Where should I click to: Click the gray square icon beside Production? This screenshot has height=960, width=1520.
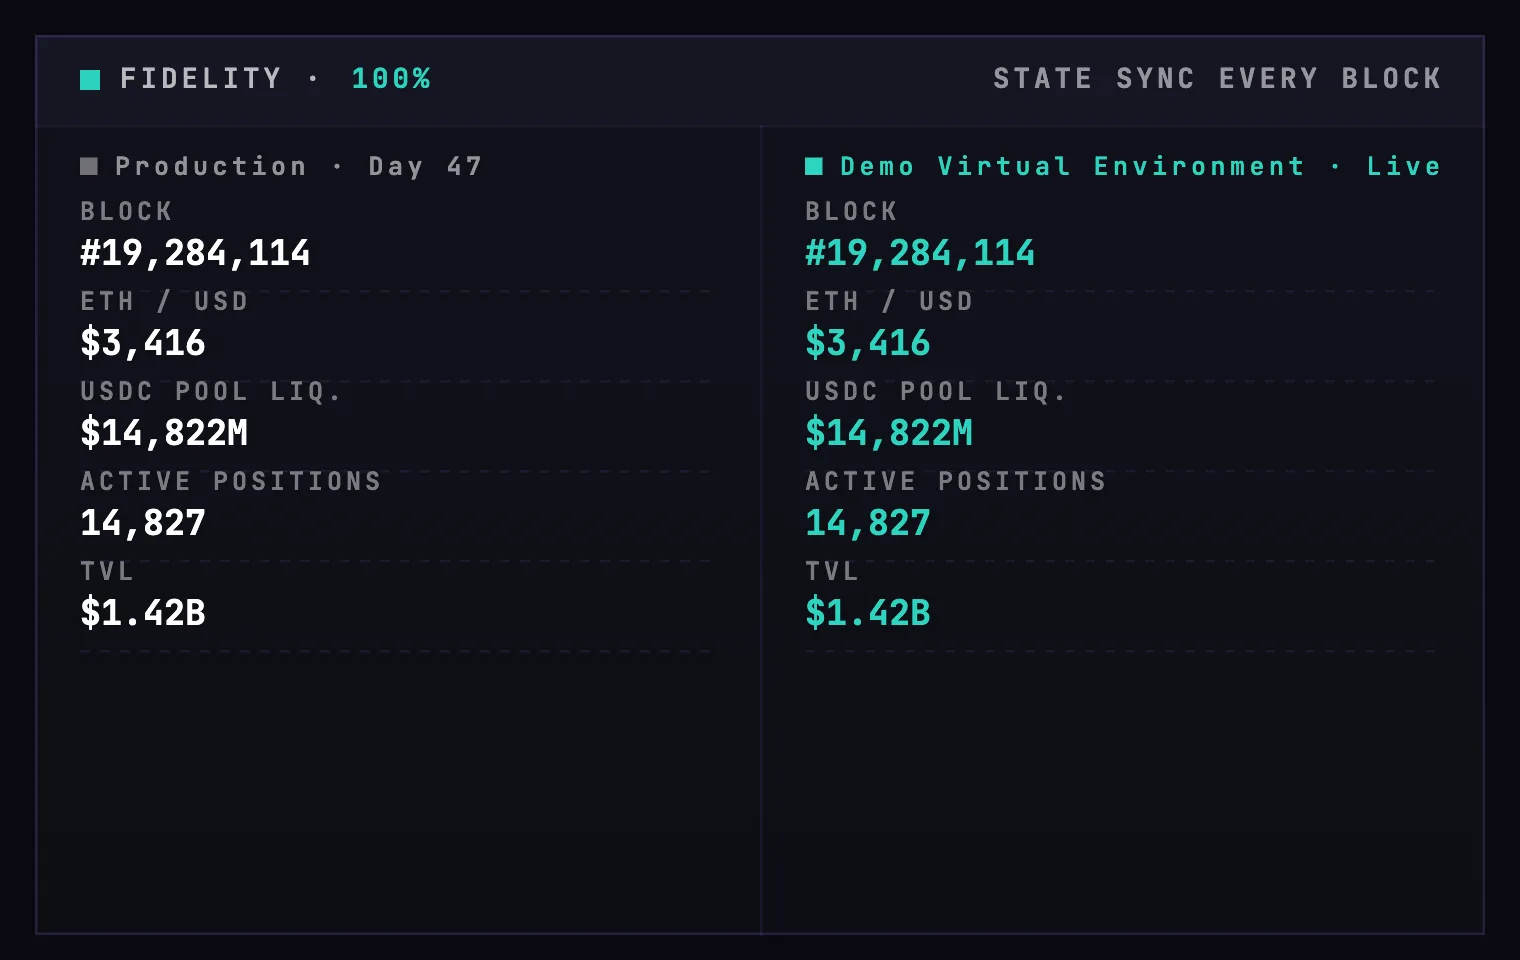tap(89, 166)
